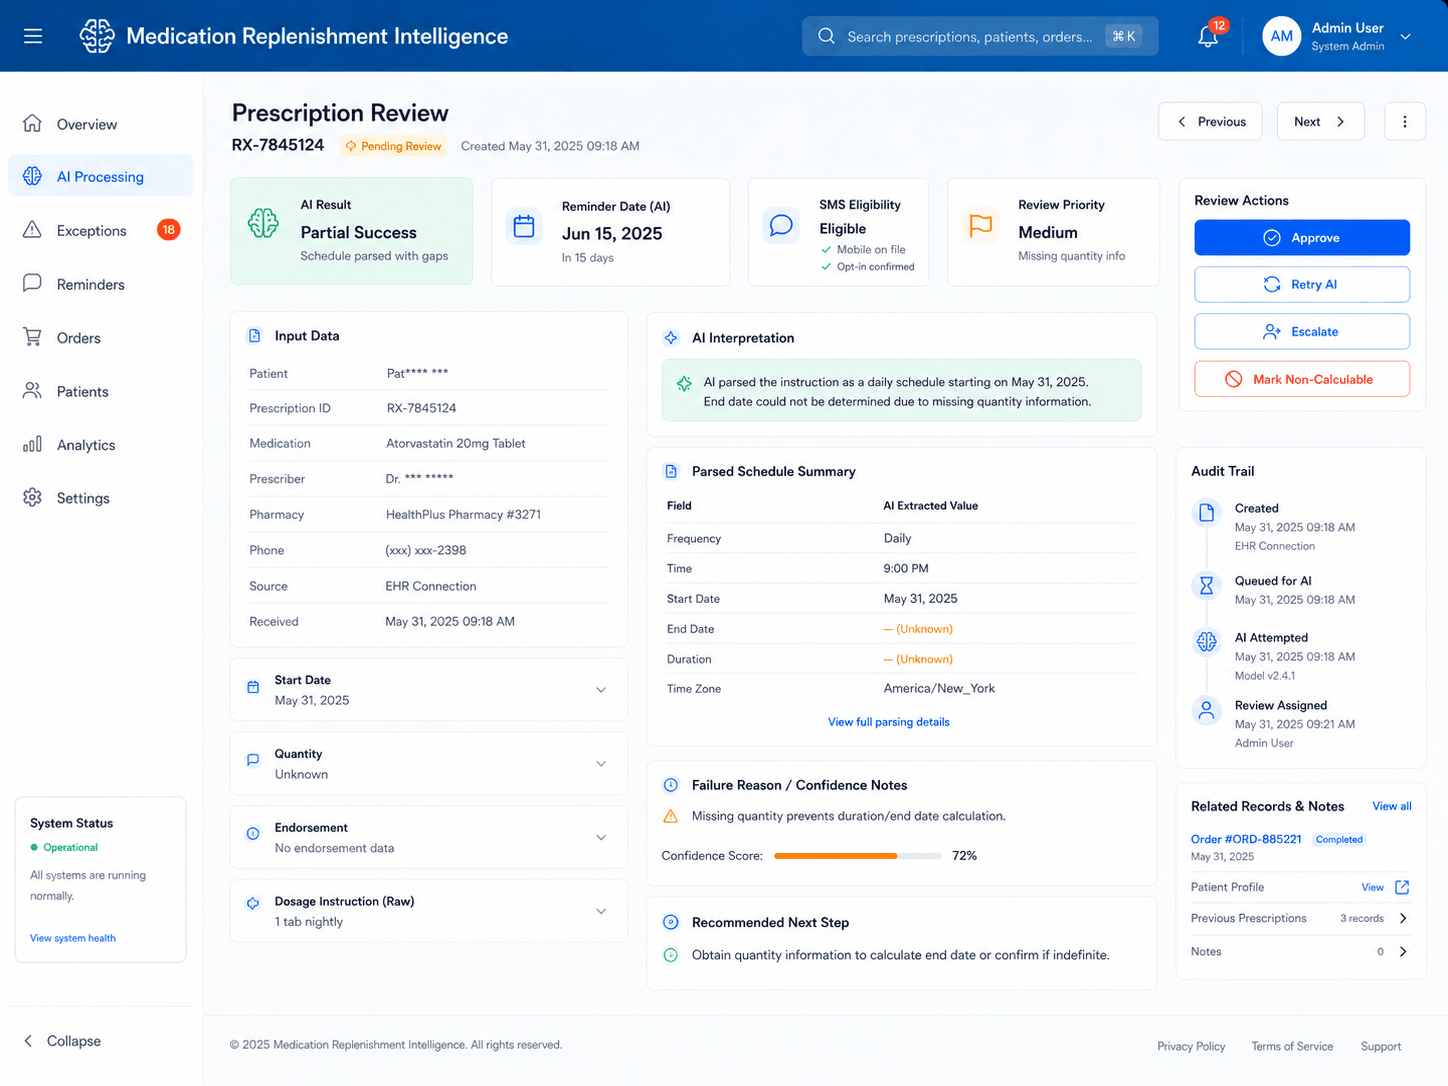Click Mark Non-Calculable button
The image size is (1448, 1086).
tap(1302, 379)
